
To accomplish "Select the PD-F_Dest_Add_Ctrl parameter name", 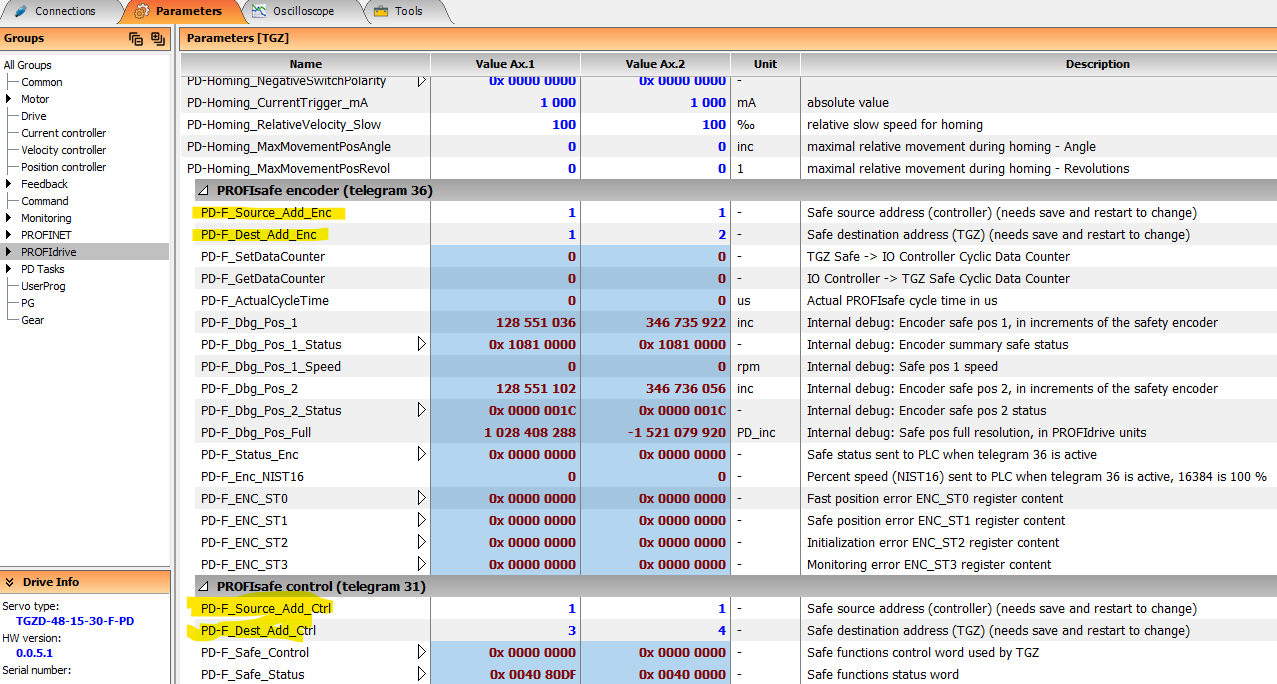I will click(258, 630).
